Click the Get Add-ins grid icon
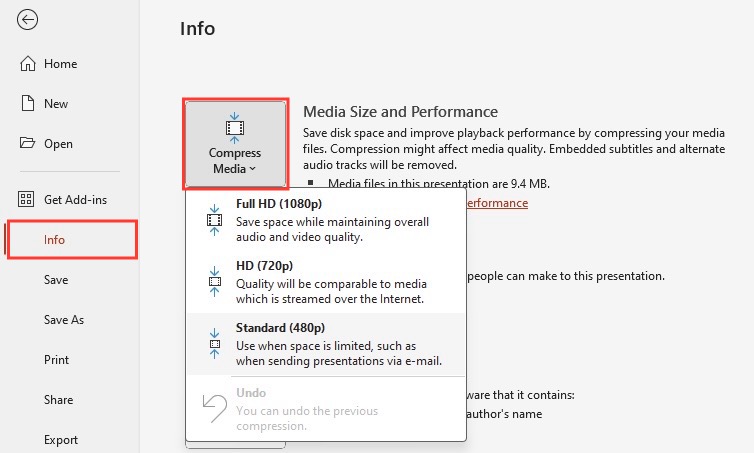Viewport: 754px width, 453px height. click(26, 199)
